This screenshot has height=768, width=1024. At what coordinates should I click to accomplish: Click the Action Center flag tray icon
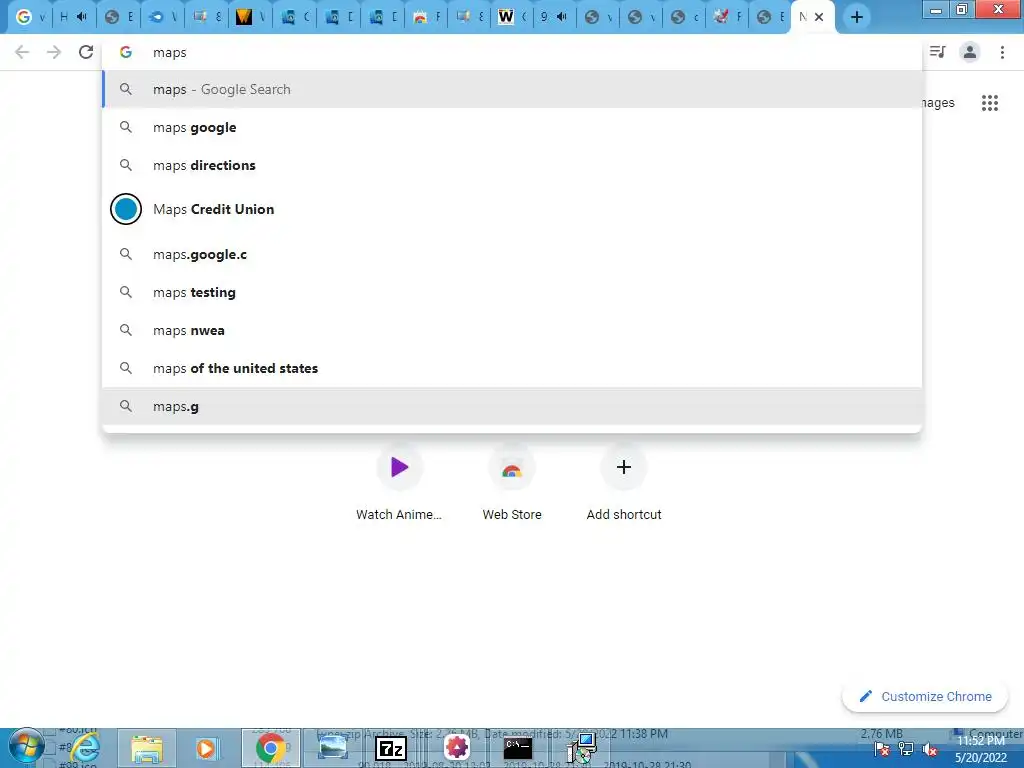(882, 749)
